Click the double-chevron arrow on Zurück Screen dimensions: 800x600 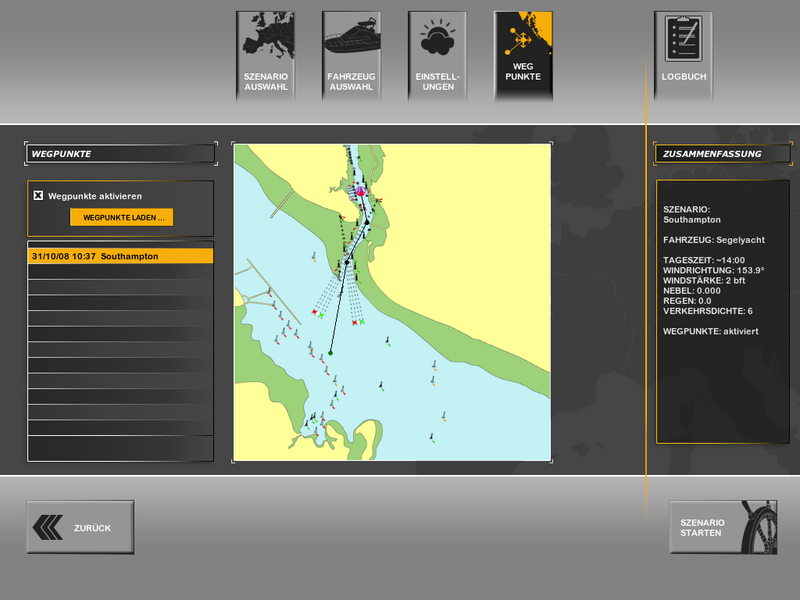click(x=48, y=527)
